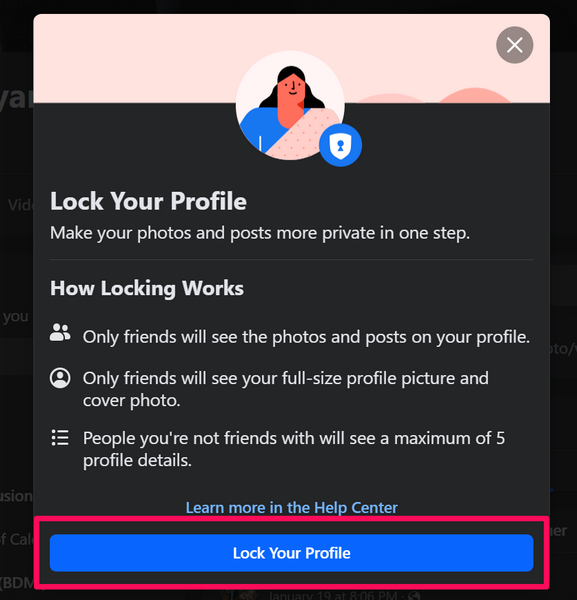The height and width of the screenshot is (600, 577).
Task: Open Learn more in the Help Center
Action: [x=292, y=507]
